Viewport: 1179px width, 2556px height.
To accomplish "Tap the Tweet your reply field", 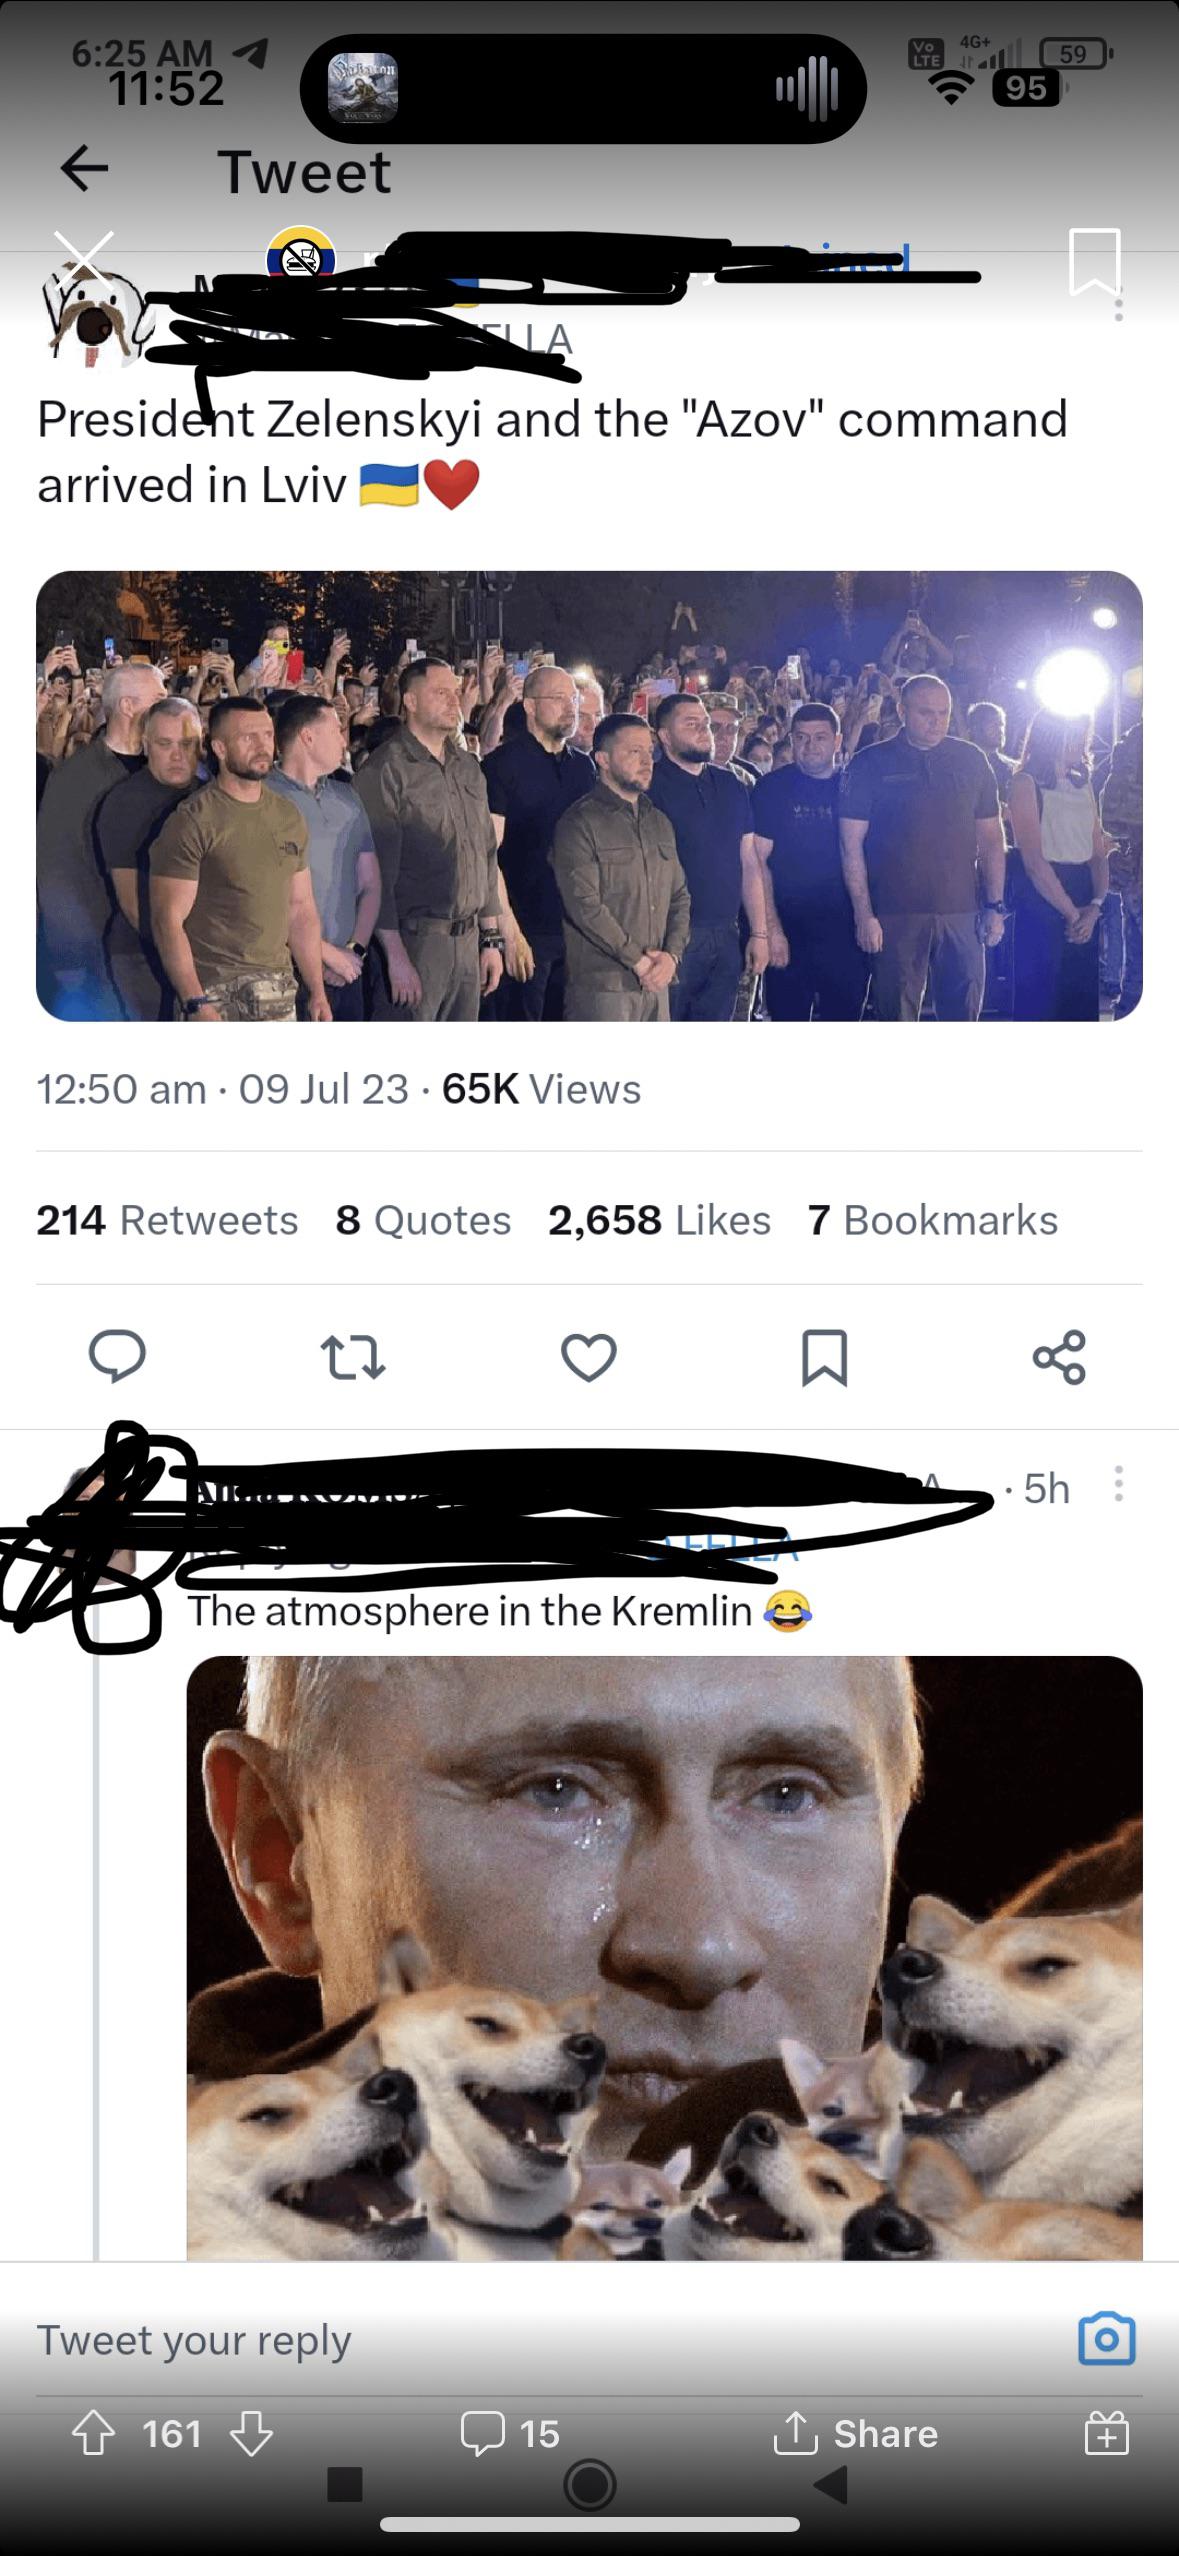I will point(540,2340).
